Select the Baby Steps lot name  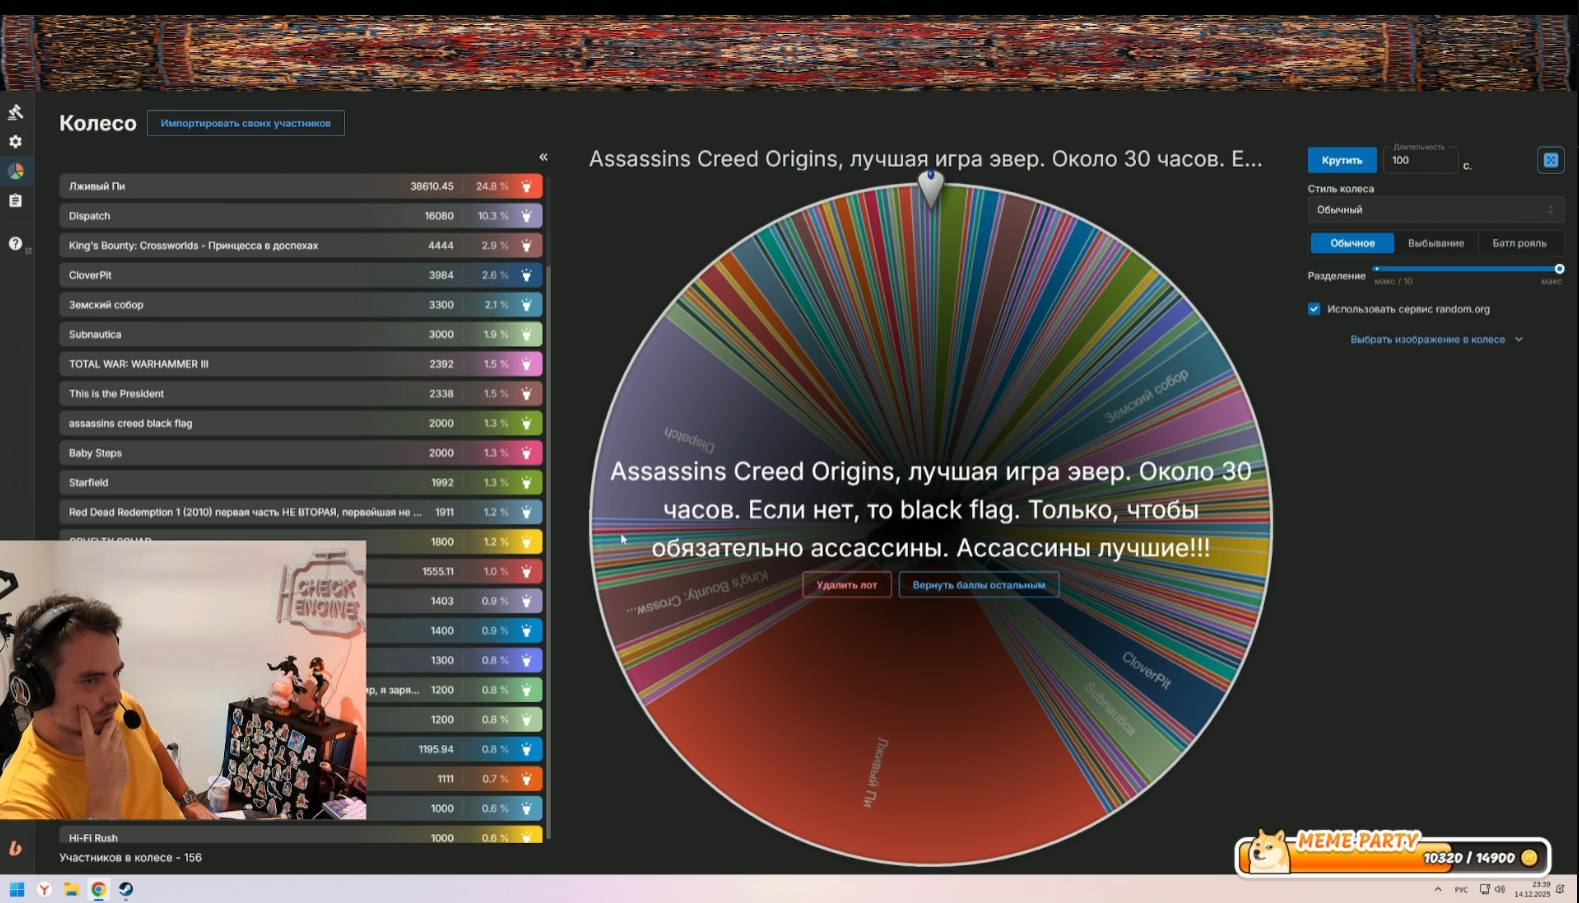point(95,453)
